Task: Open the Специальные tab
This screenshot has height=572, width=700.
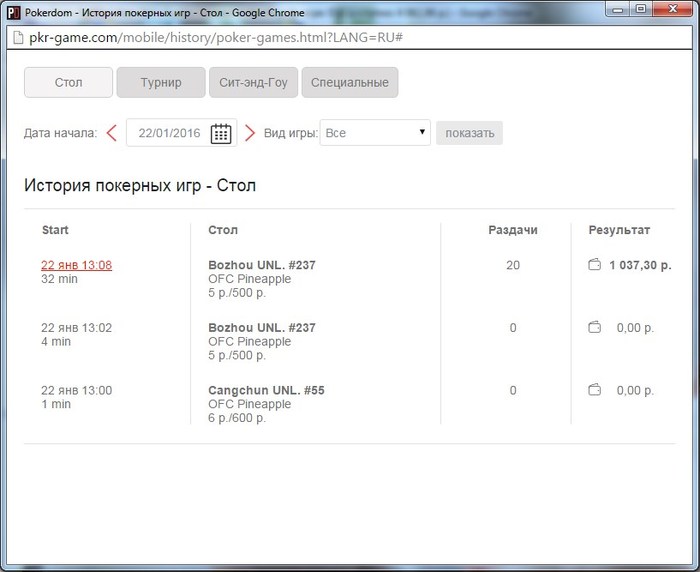Action: click(350, 82)
